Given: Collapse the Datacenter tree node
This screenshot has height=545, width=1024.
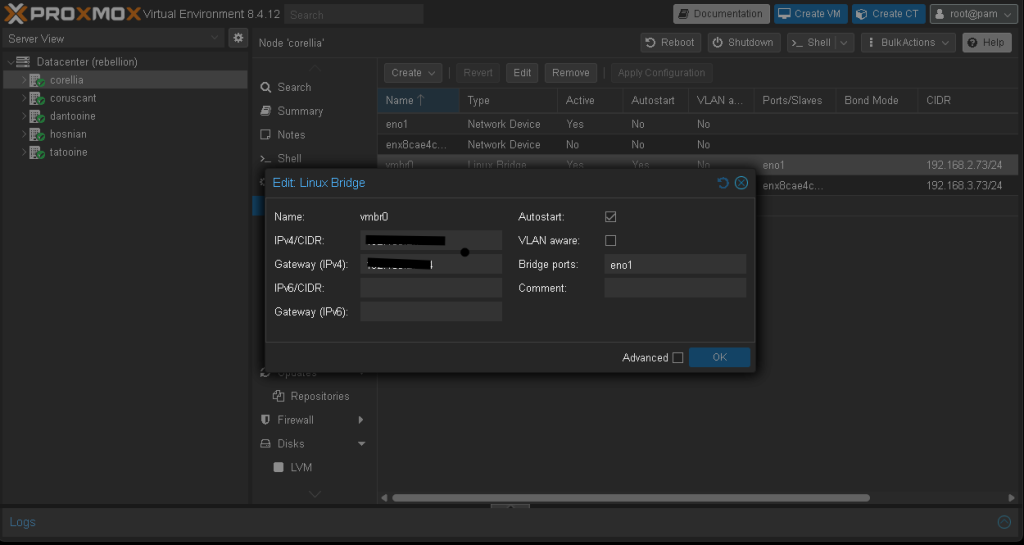Looking at the screenshot, I should (10, 62).
